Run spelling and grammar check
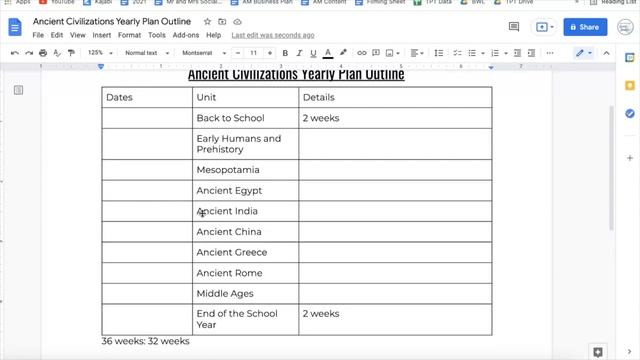 click(57, 53)
